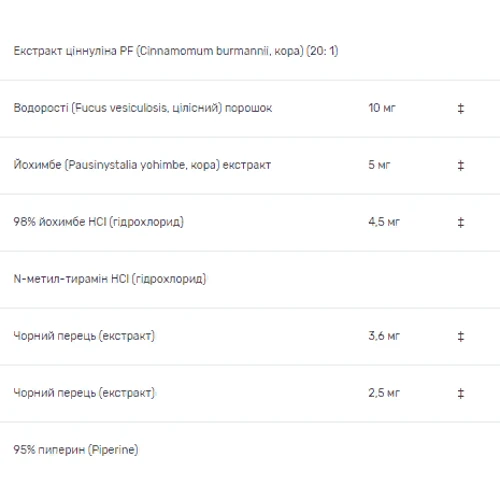The height and width of the screenshot is (500, 500).
Task: Click the double dagger symbol beside 5 мг
Action: click(x=461, y=165)
